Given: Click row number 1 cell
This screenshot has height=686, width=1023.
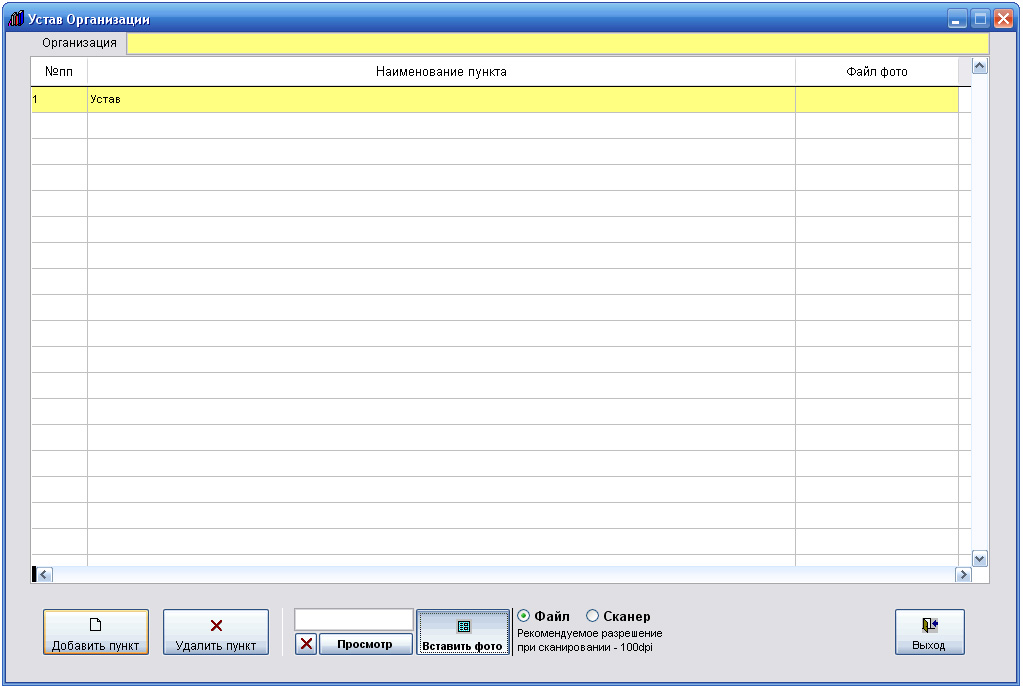Looking at the screenshot, I should tap(59, 99).
